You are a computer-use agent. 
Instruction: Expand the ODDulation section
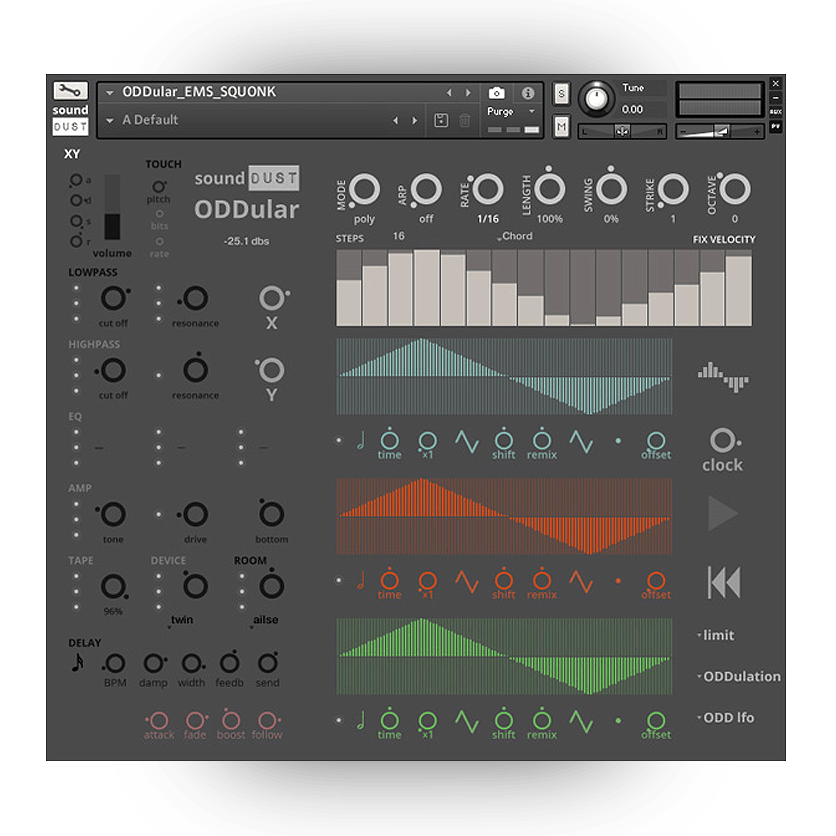coord(738,676)
